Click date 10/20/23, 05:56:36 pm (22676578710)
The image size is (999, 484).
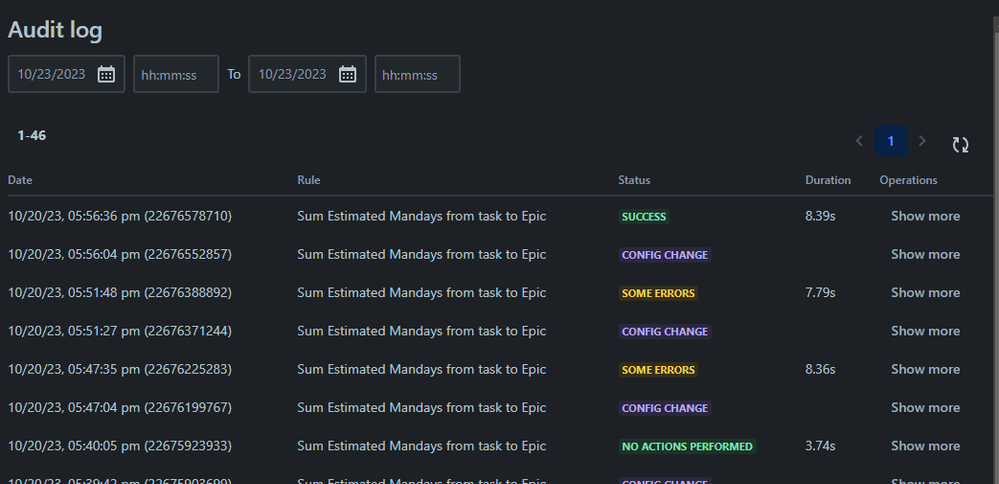tap(120, 216)
